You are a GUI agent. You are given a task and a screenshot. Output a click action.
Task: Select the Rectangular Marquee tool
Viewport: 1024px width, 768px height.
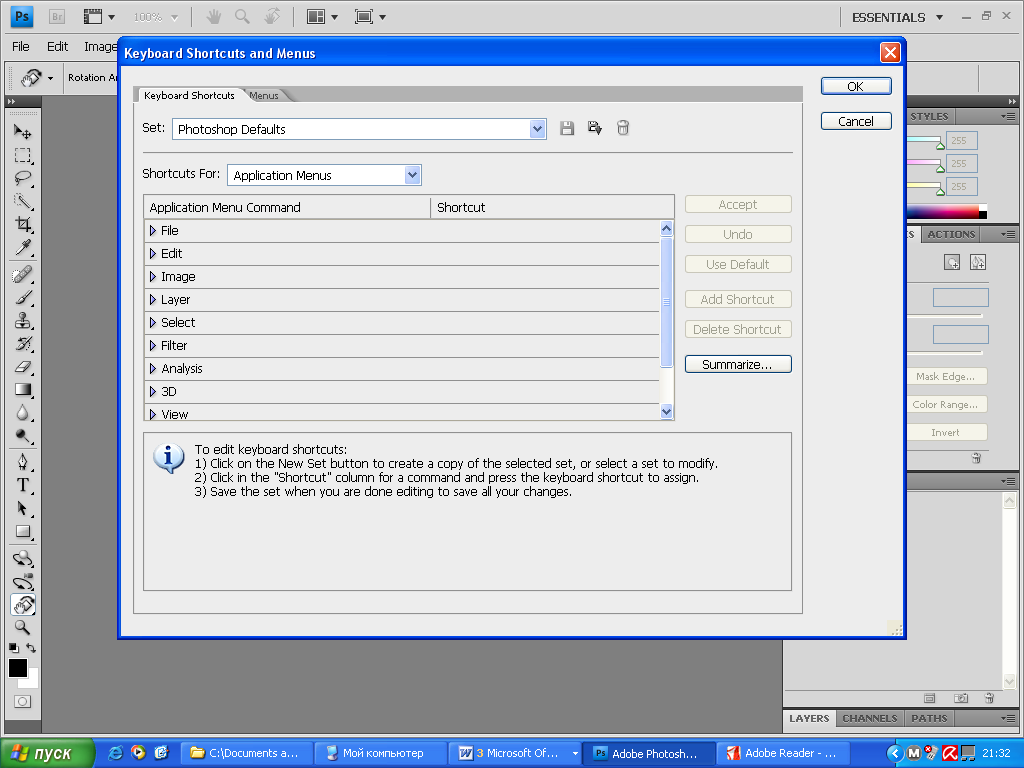coord(23,155)
